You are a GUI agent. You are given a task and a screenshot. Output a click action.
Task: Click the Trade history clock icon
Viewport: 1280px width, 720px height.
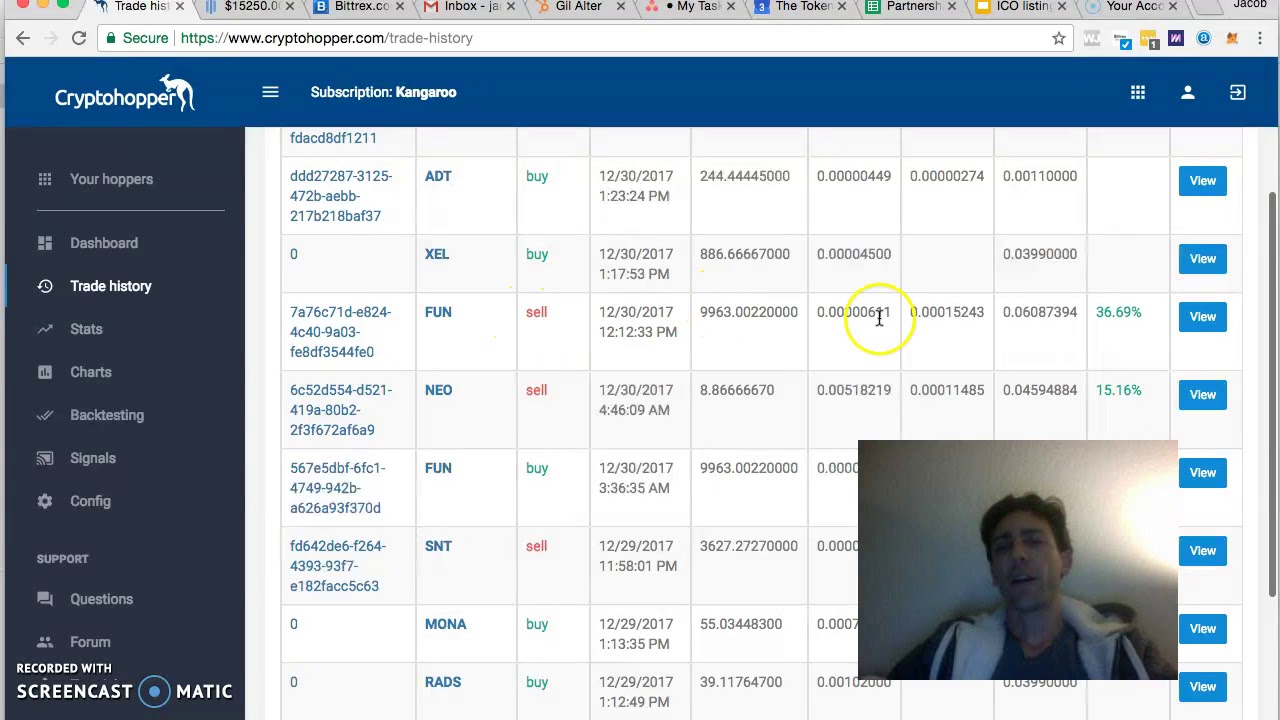pos(45,286)
